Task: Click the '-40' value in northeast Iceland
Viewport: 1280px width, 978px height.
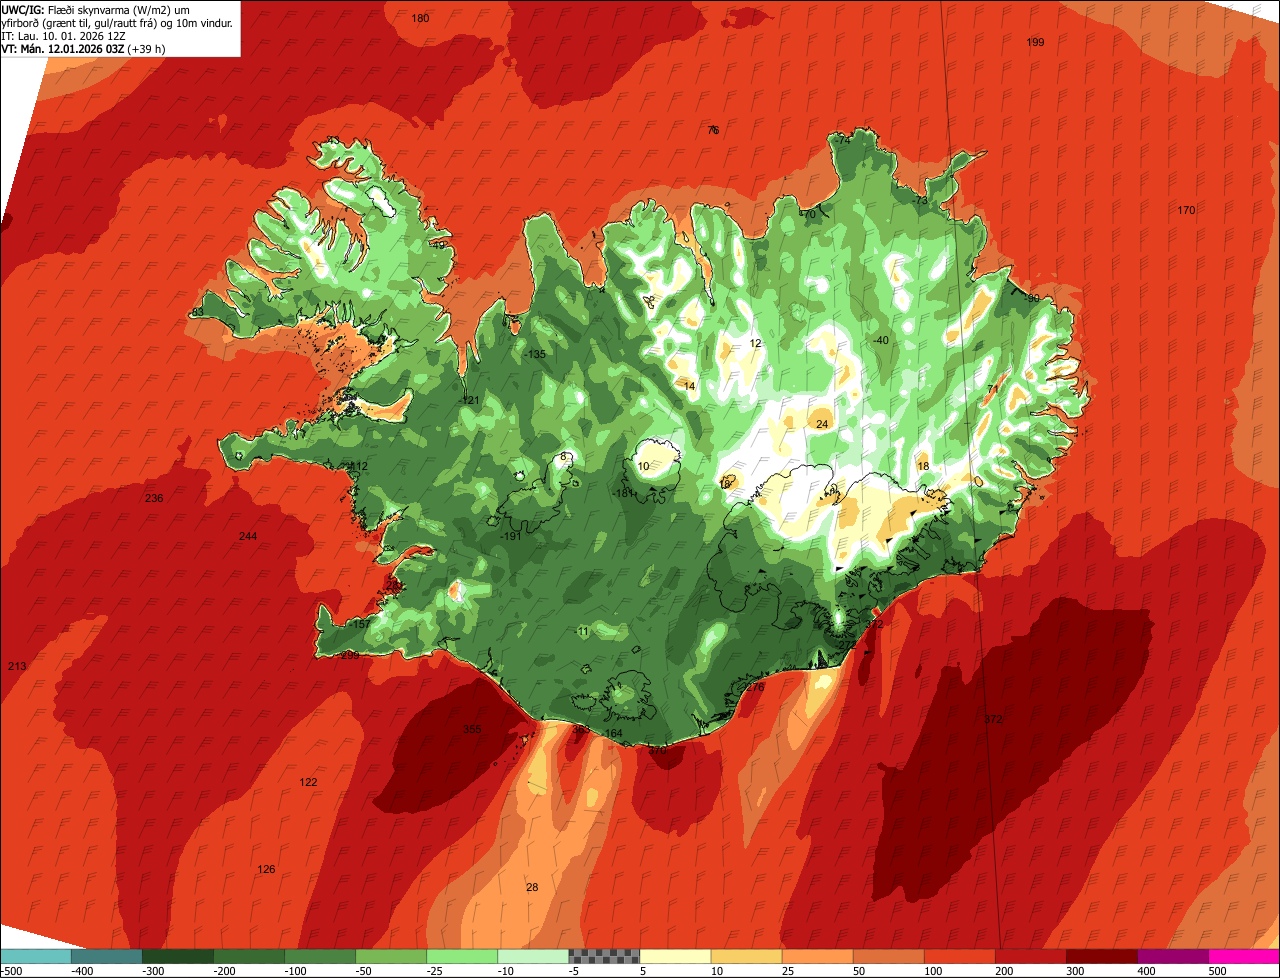Action: pyautogui.click(x=880, y=341)
